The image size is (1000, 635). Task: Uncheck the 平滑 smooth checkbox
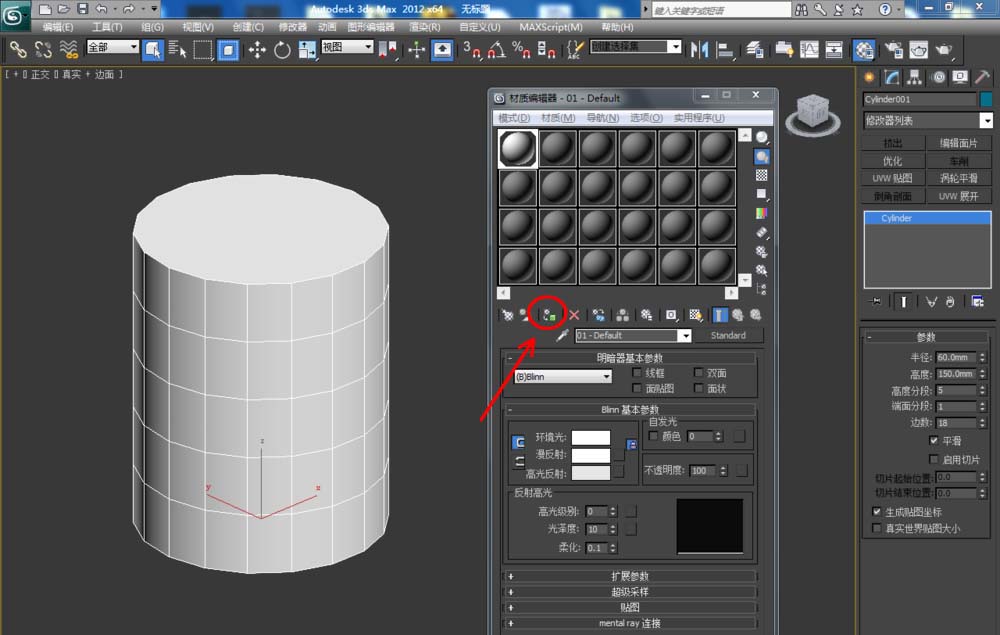[x=933, y=440]
